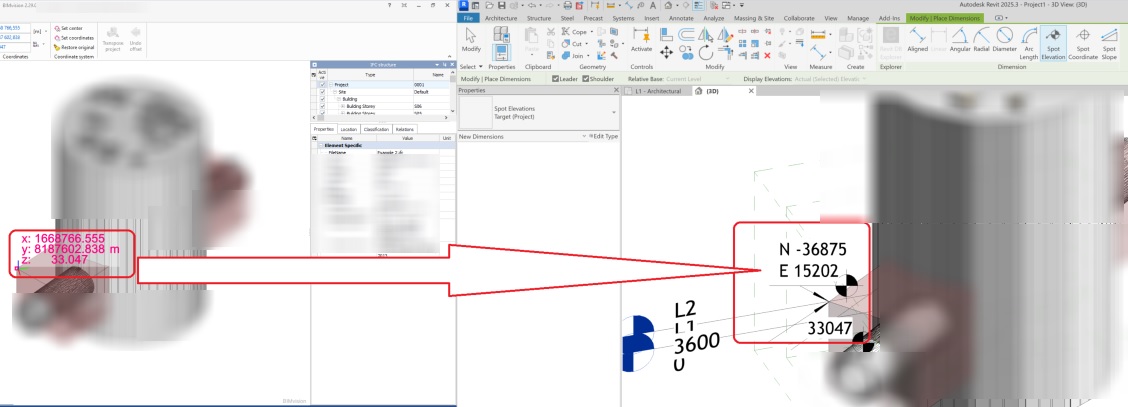Viewport: 1128px width, 407px height.
Task: Click the Move tool in Modify panel
Action: click(666, 52)
